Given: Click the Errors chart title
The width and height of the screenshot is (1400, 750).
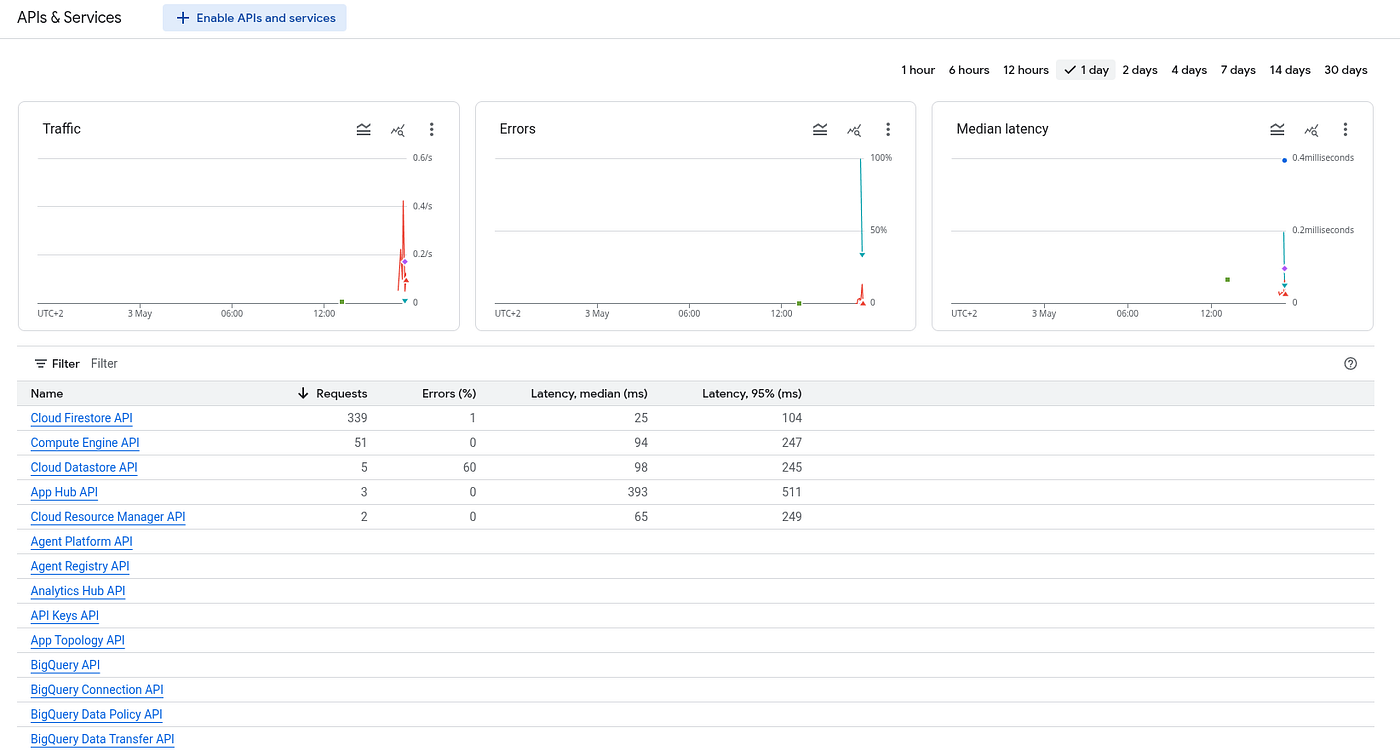Looking at the screenshot, I should [518, 129].
